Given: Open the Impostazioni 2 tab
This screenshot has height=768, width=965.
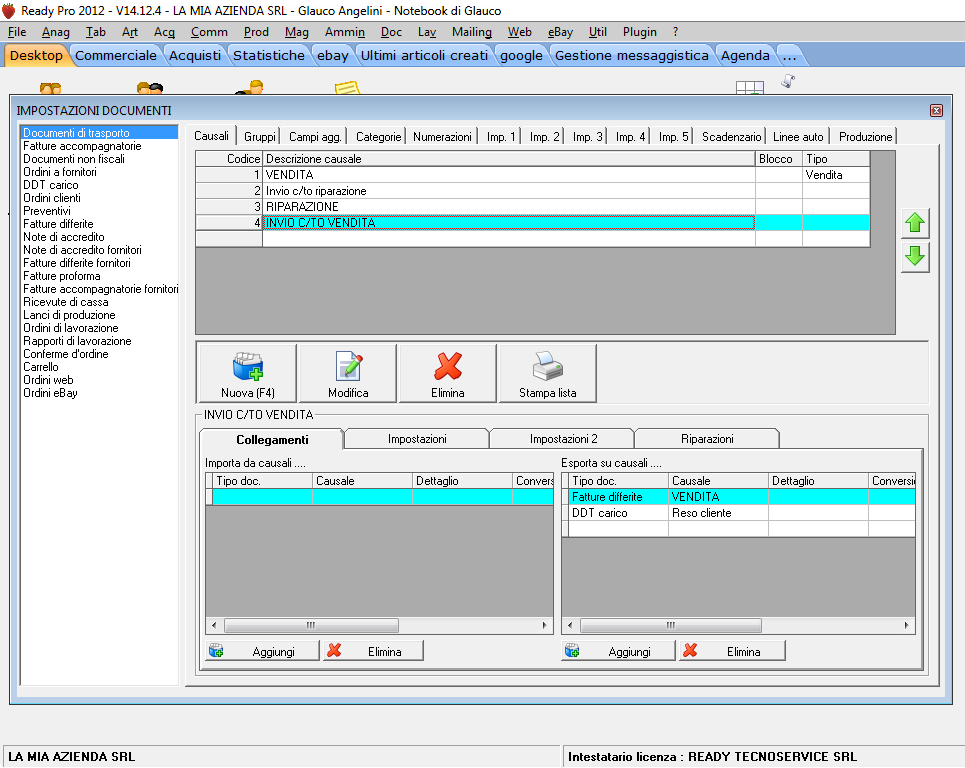Looking at the screenshot, I should coord(563,439).
